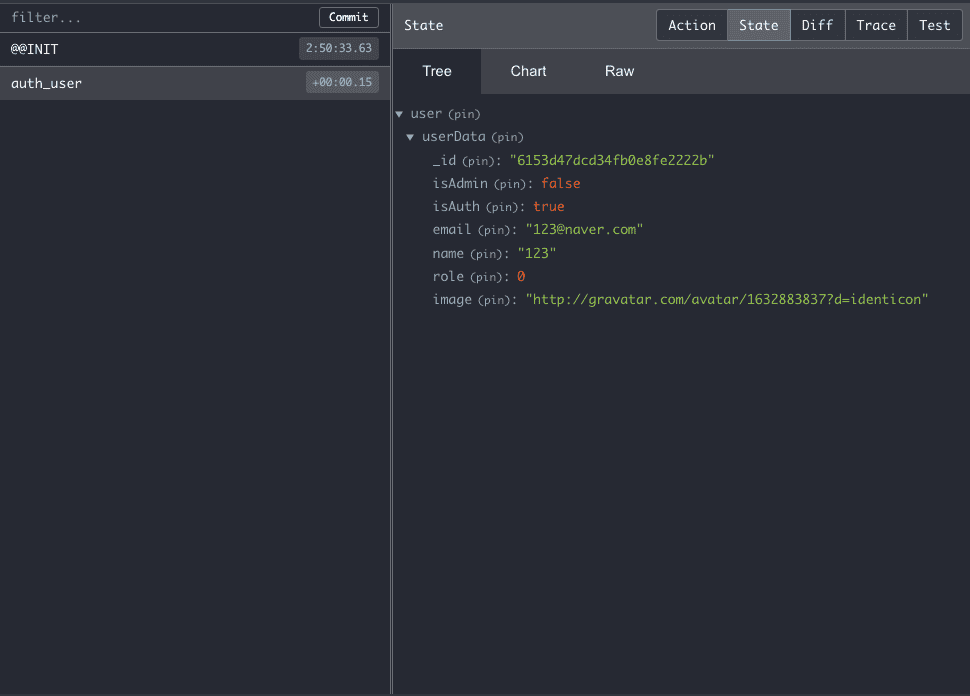This screenshot has height=696, width=970.
Task: Click the _id key in state tree
Action: click(x=444, y=160)
